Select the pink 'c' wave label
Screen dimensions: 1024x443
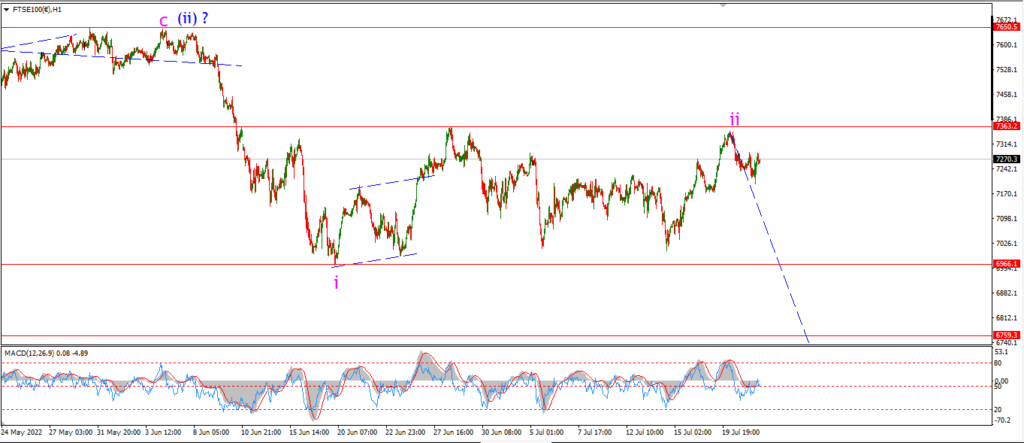pyautogui.click(x=163, y=21)
